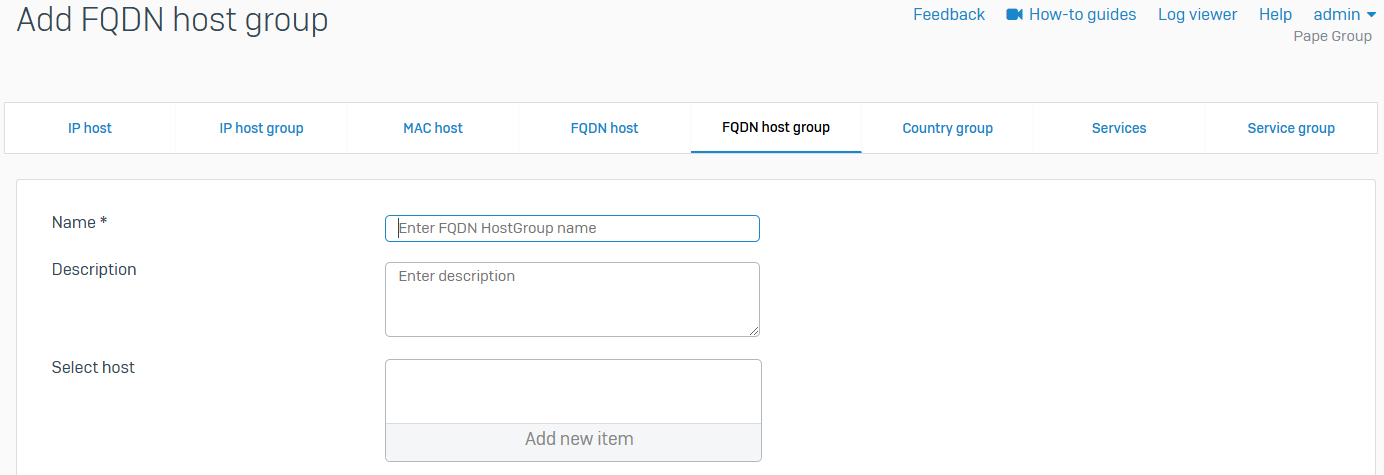The image size is (1384, 475).
Task: Click the Help link
Action: (1275, 15)
